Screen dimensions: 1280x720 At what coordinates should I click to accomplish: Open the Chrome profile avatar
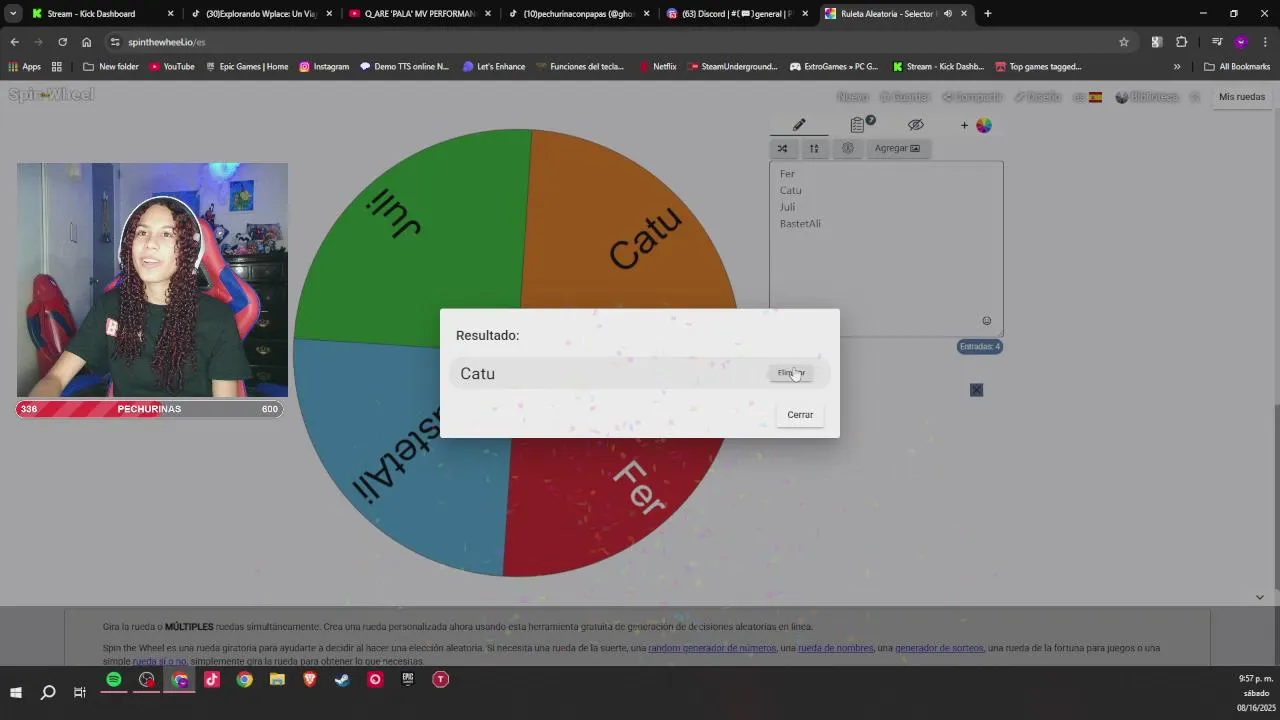coord(1241,42)
